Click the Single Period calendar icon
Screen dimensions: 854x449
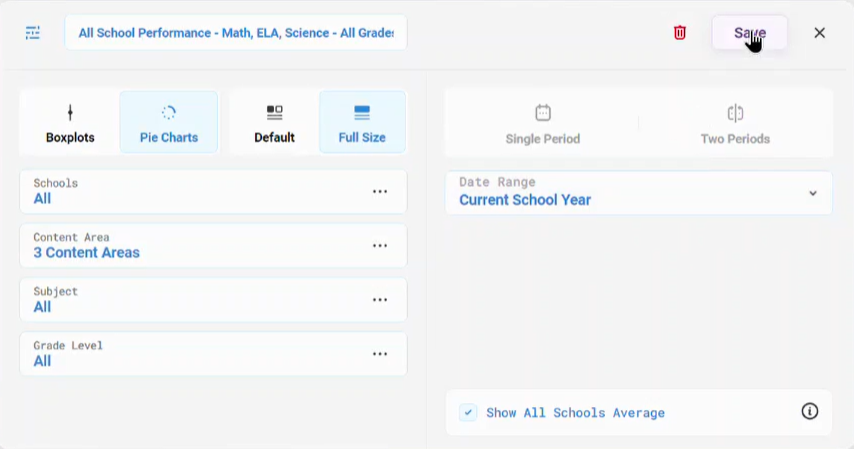(x=543, y=113)
